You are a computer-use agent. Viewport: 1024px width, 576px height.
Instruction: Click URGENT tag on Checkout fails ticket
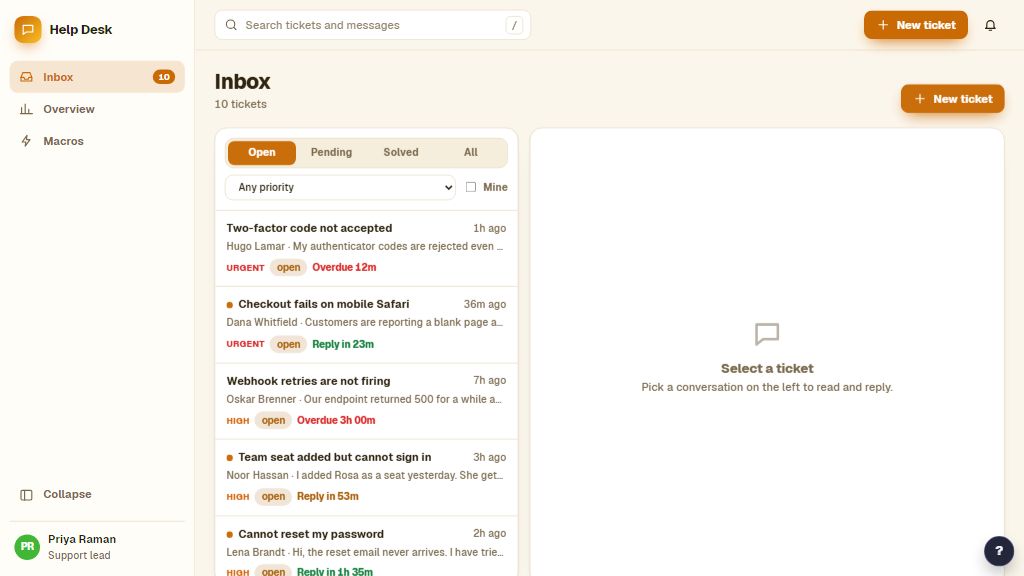246,344
